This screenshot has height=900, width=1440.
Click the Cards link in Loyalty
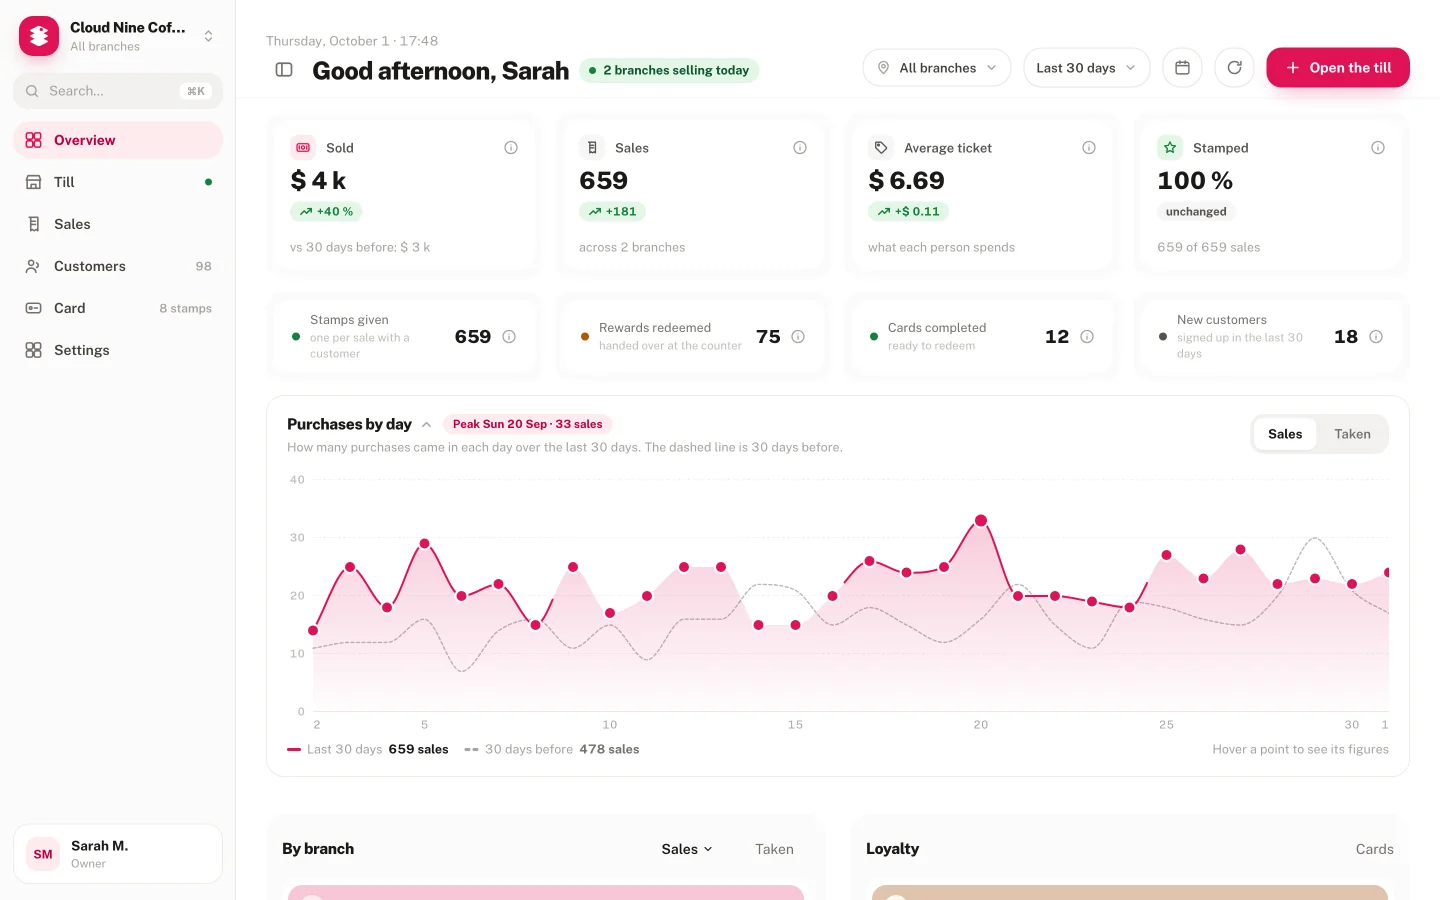[1374, 849]
